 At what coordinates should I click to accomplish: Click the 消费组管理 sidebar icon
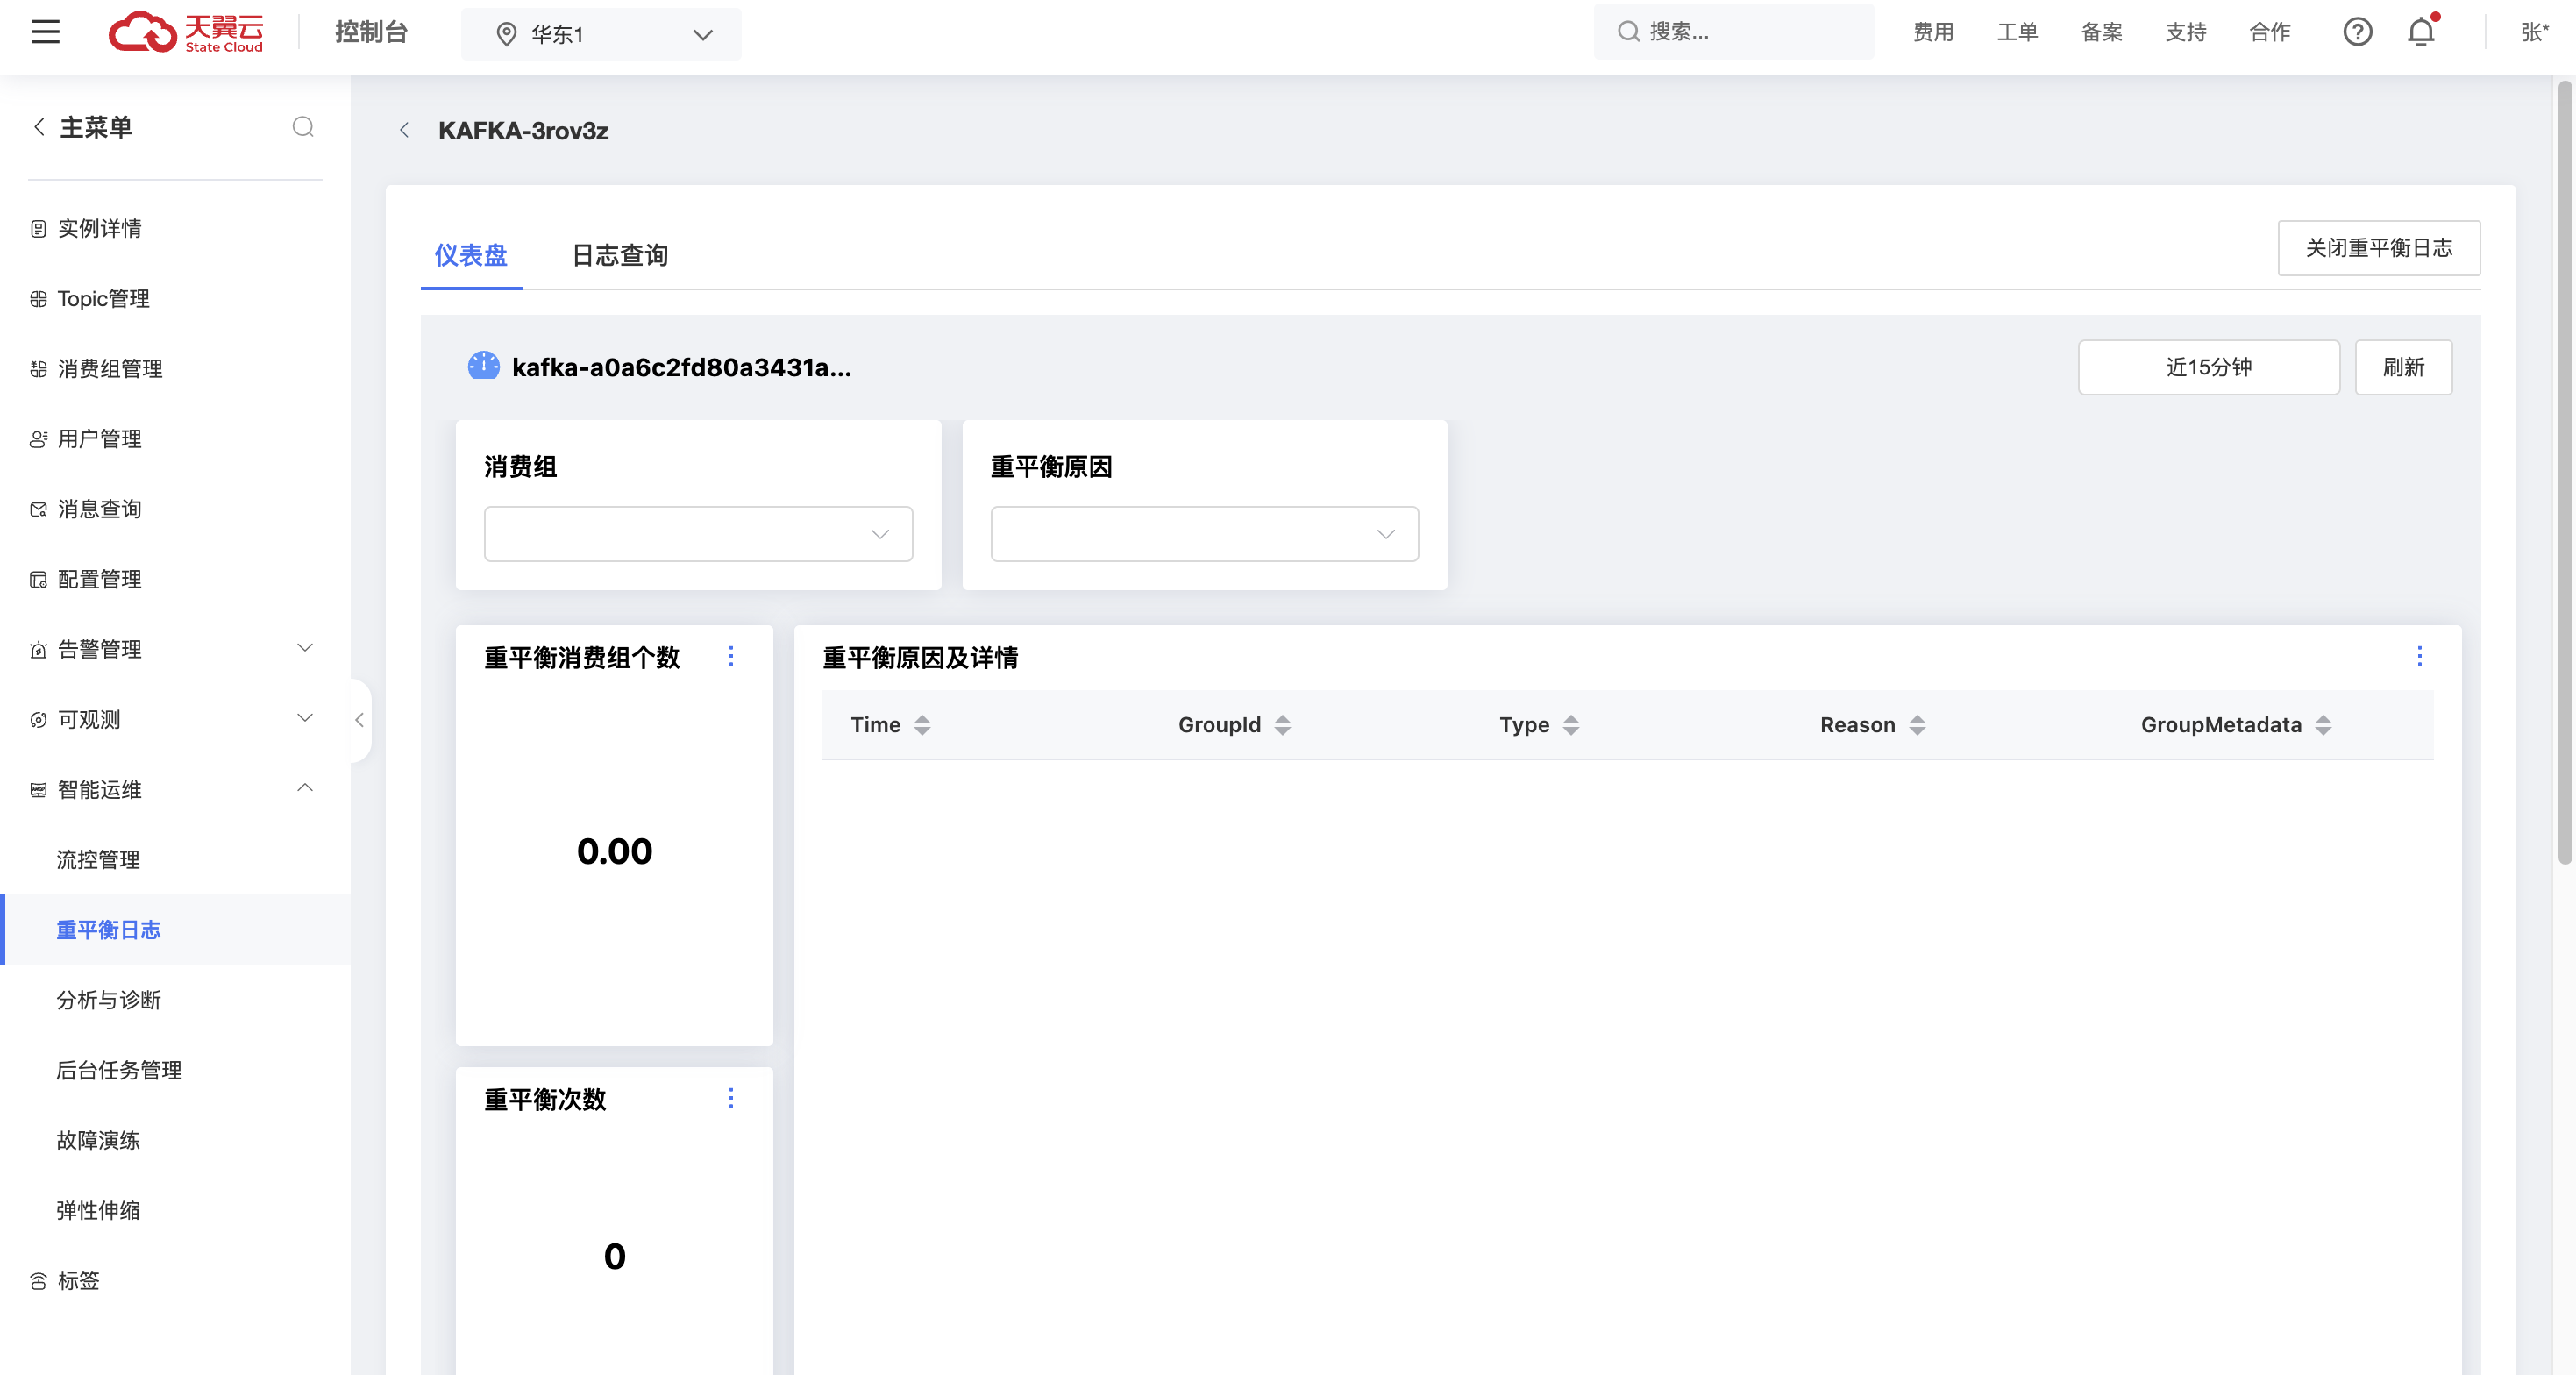pyautogui.click(x=38, y=369)
